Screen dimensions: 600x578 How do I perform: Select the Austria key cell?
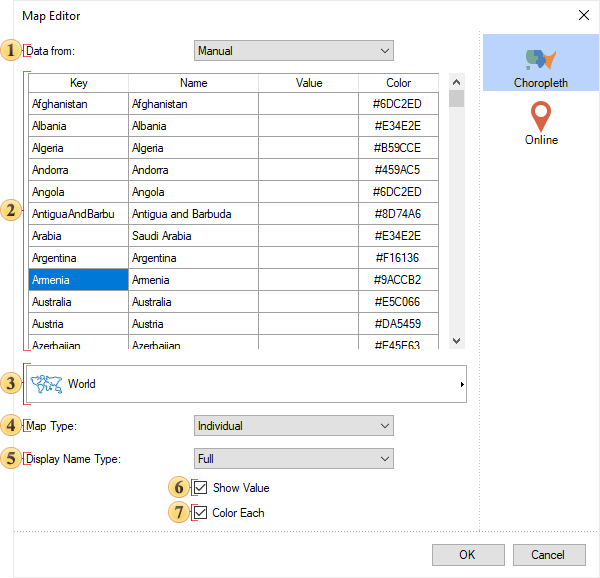pos(78,324)
